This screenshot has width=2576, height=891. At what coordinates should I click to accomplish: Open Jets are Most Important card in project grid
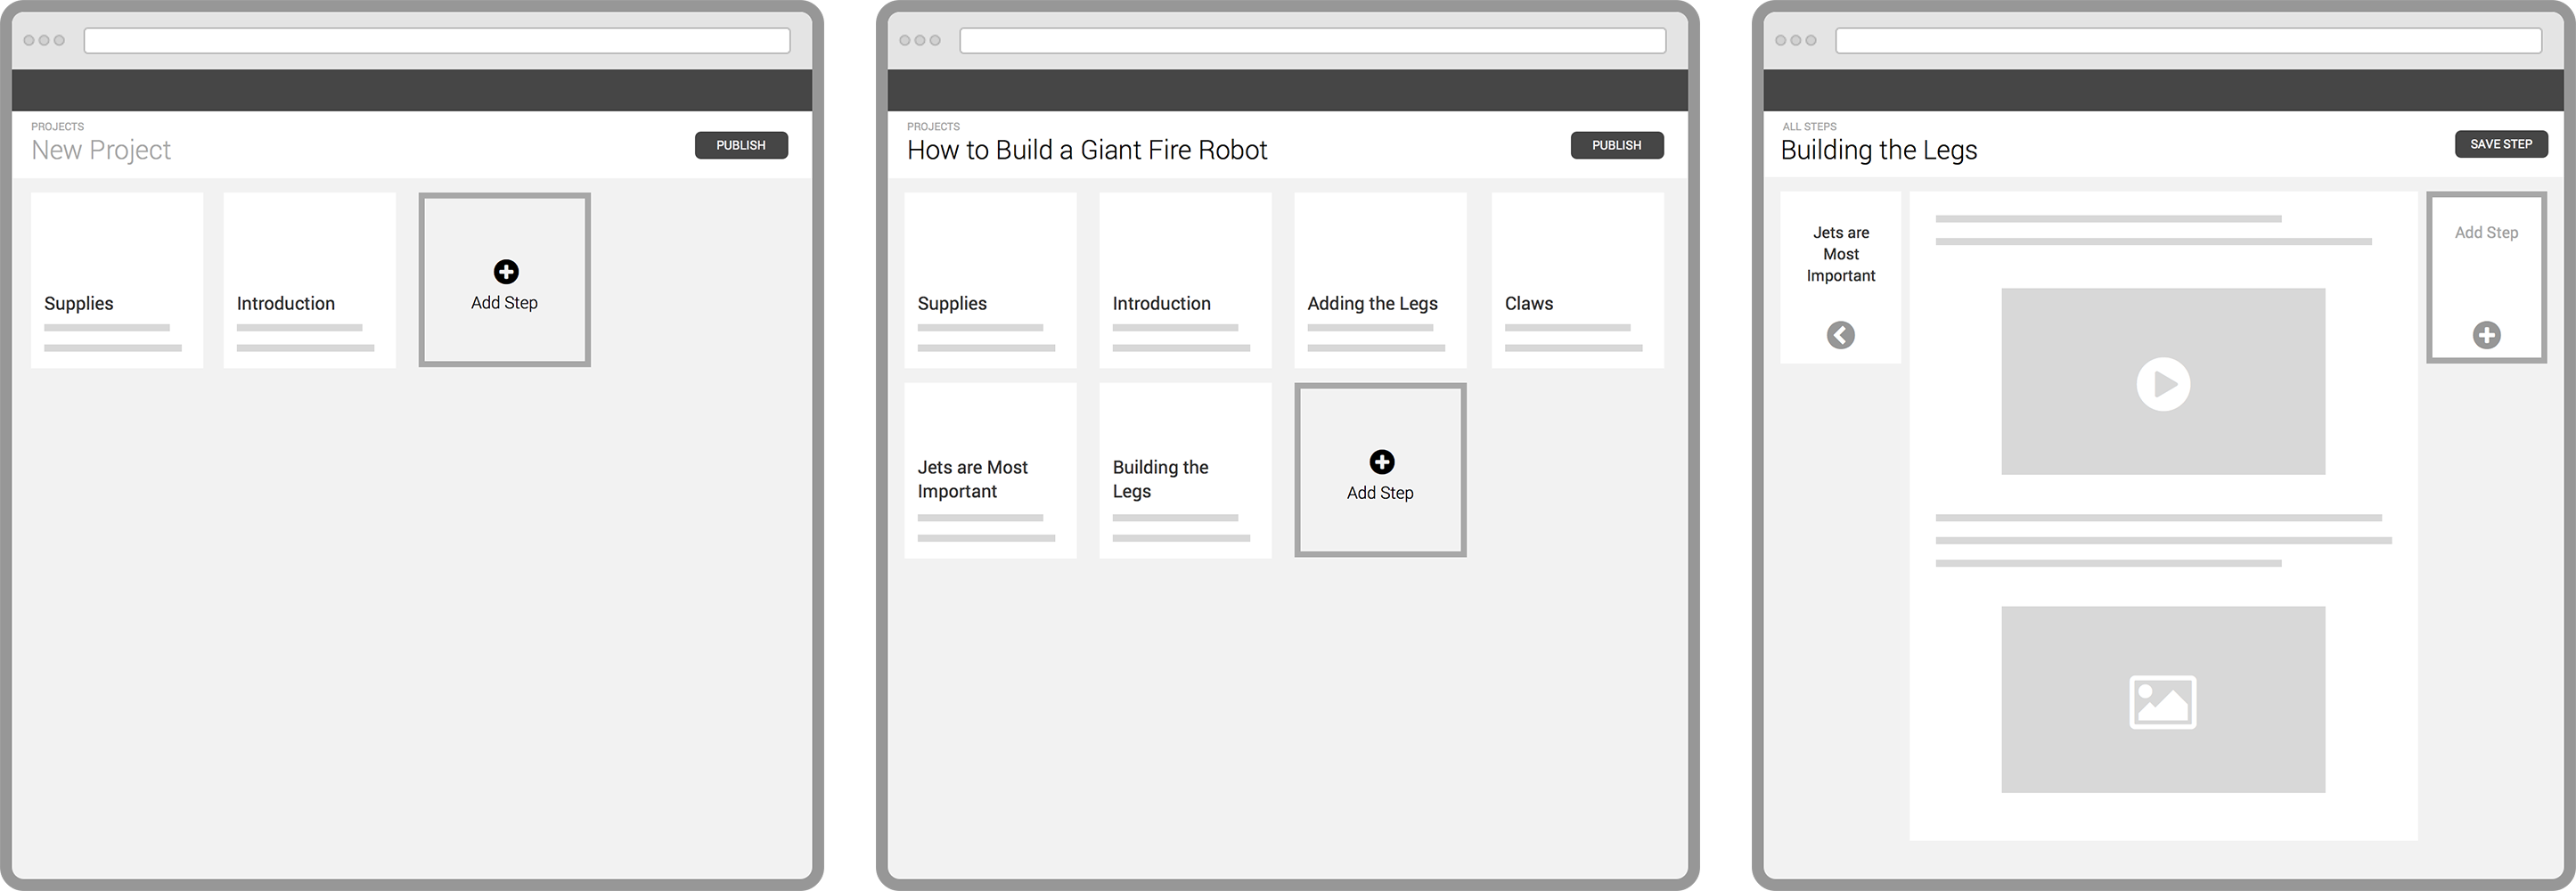(991, 470)
